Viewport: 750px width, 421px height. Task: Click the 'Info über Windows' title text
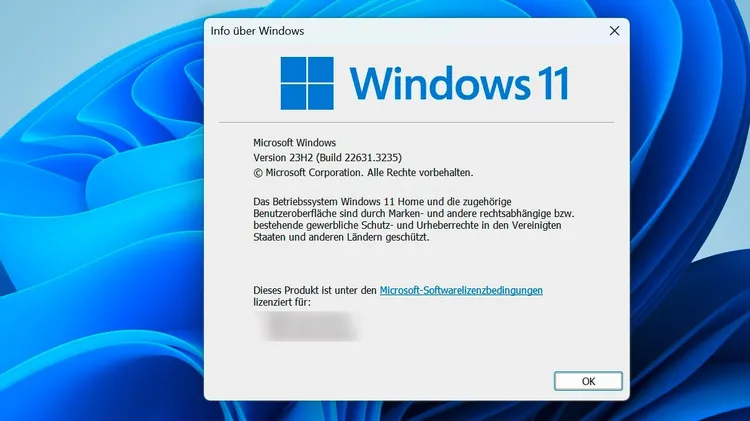(257, 31)
